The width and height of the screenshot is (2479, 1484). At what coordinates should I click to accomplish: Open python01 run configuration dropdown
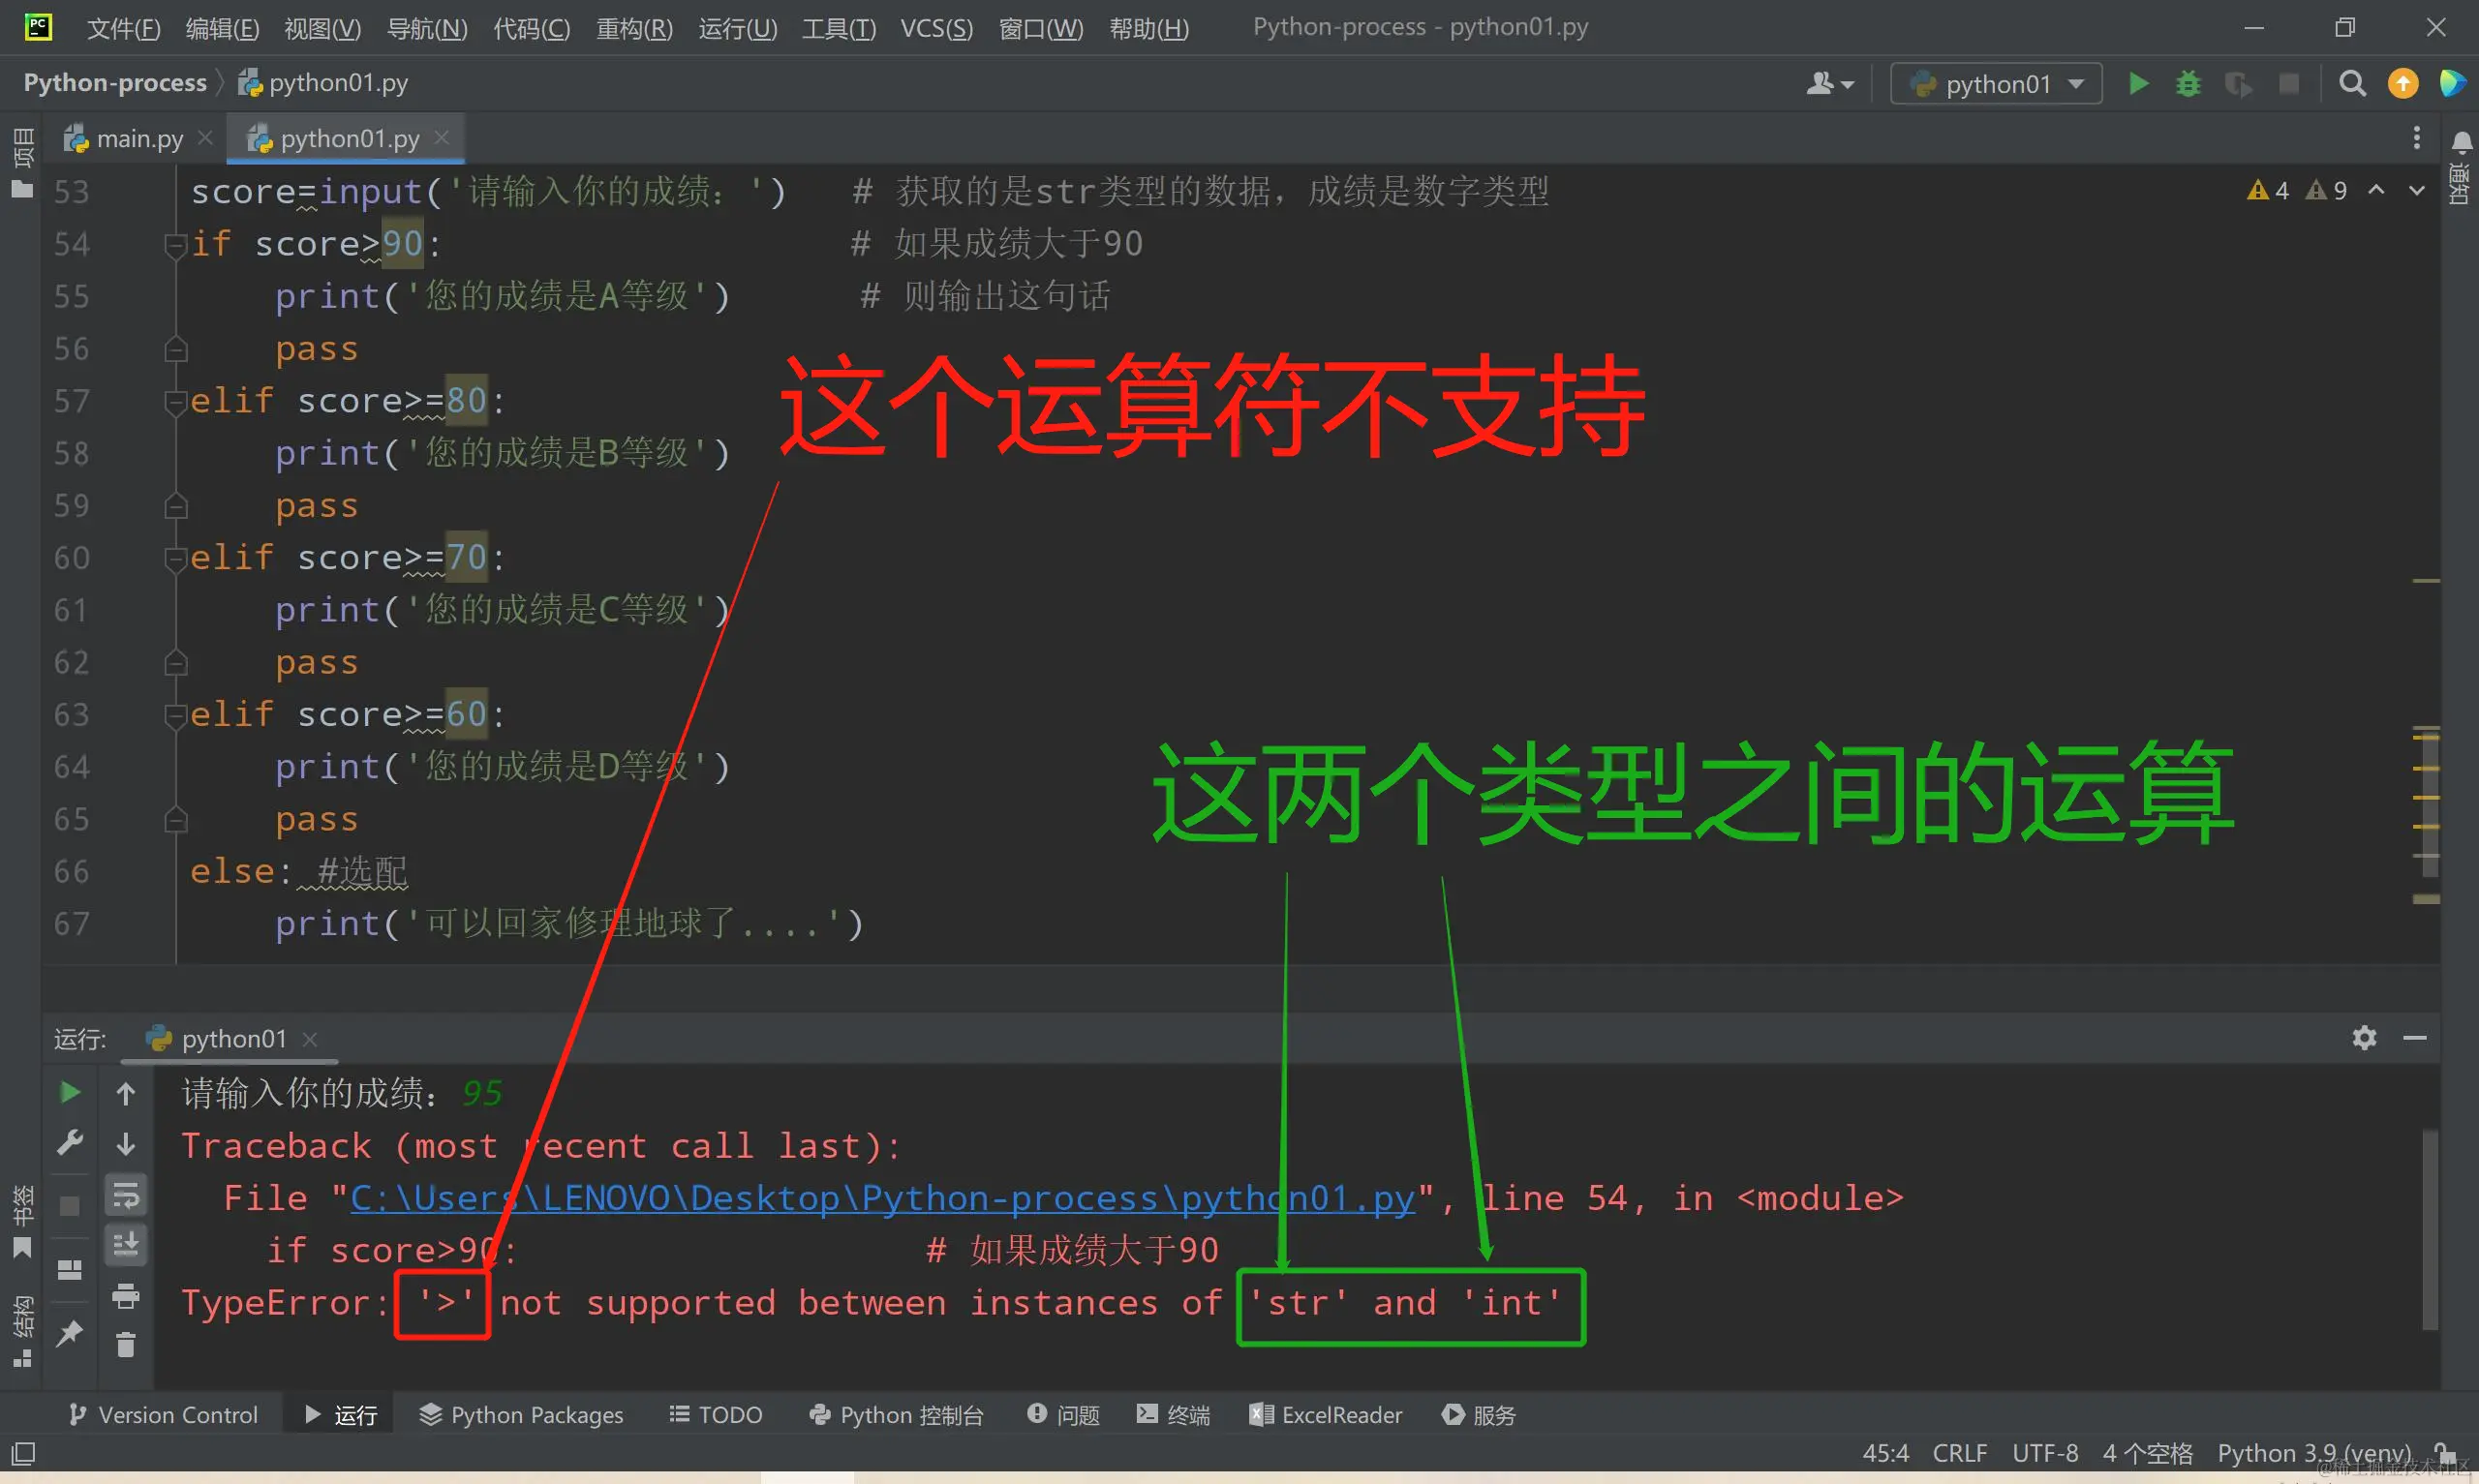(1996, 84)
